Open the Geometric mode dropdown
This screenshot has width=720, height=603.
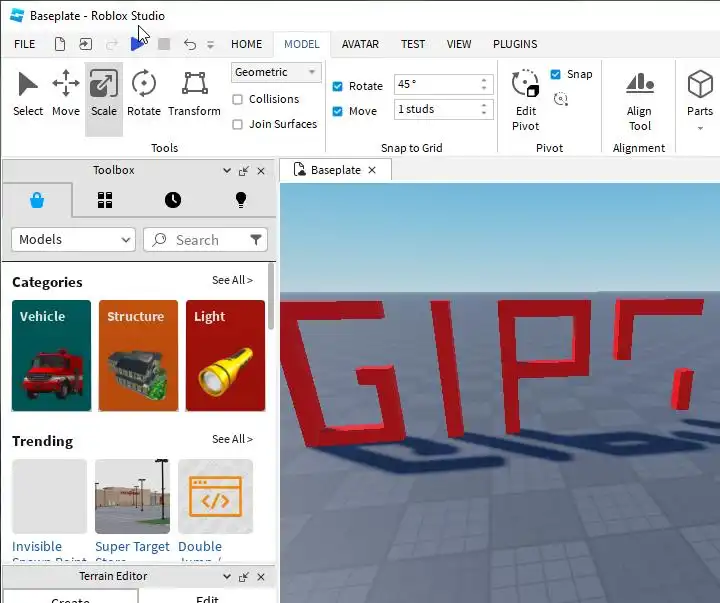click(x=276, y=72)
